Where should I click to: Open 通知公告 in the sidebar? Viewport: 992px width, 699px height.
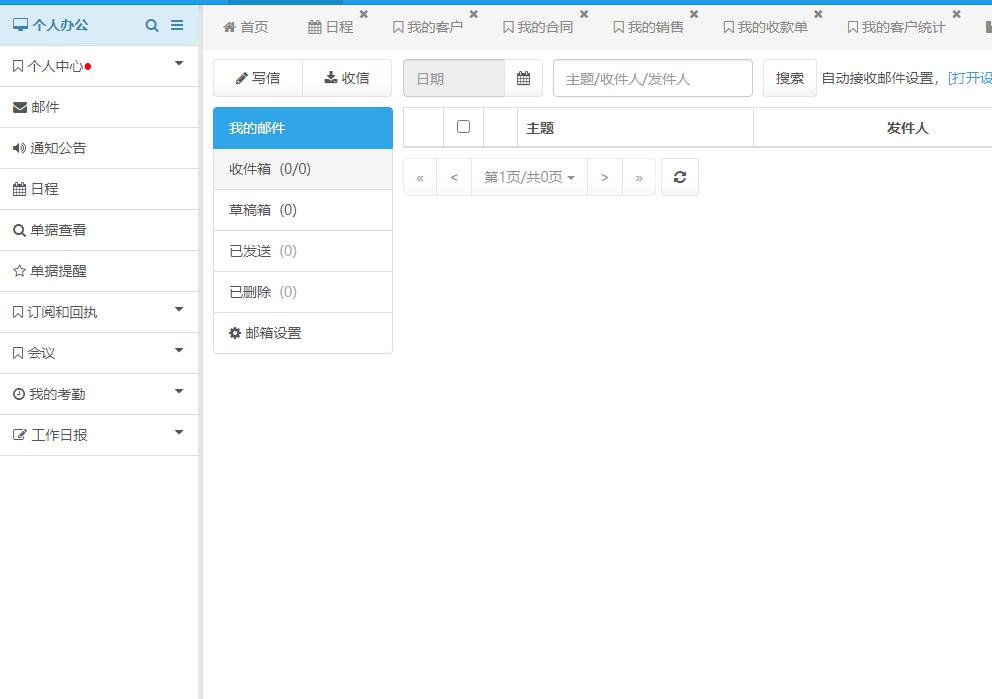[x=58, y=148]
